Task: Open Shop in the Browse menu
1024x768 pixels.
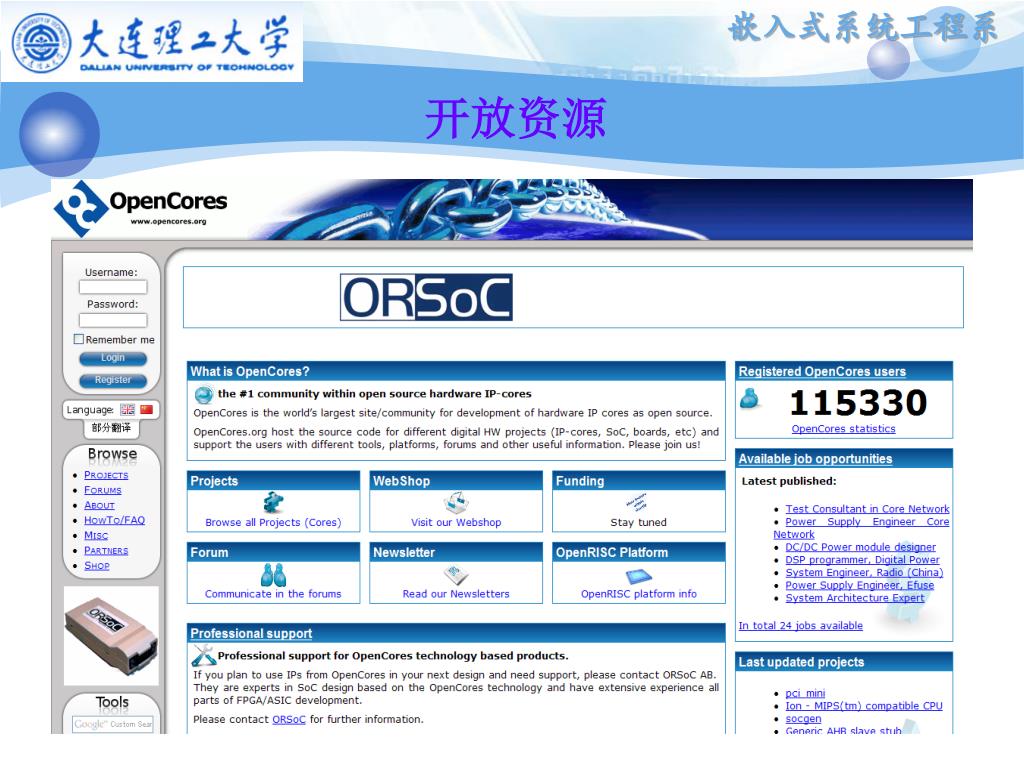Action: coord(97,566)
